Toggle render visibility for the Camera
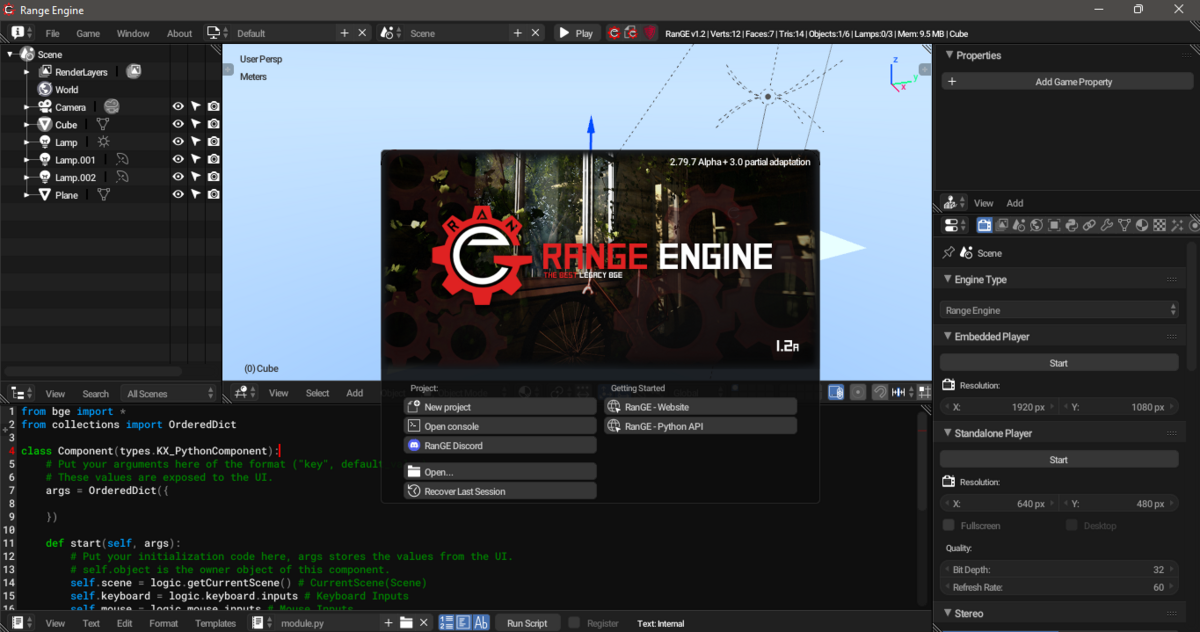 pyautogui.click(x=213, y=107)
